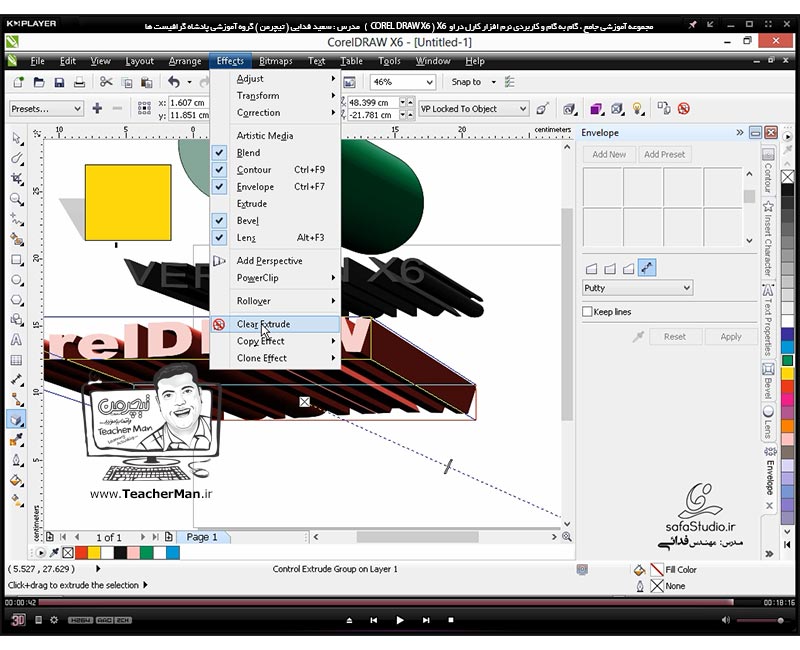
Task: Click the zoom magnifier beside horizontal scrollbar
Action: pos(567,537)
